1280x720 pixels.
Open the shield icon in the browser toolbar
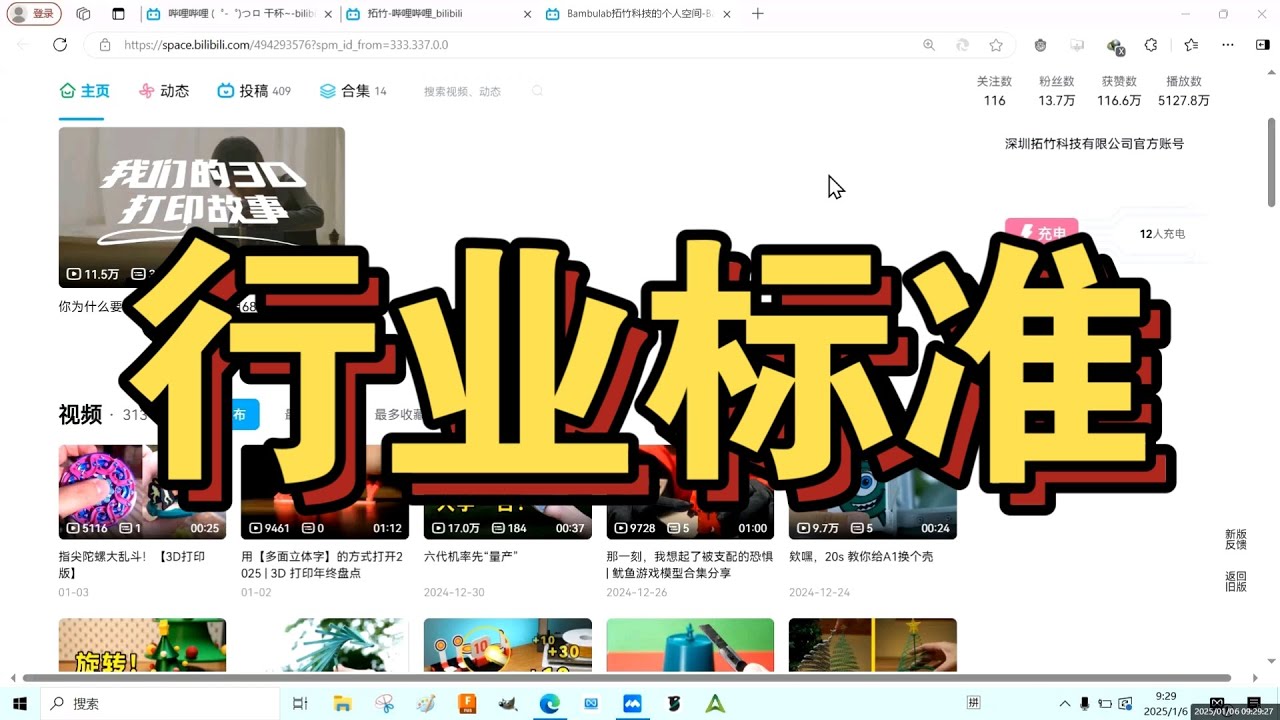pyautogui.click(x=1040, y=45)
